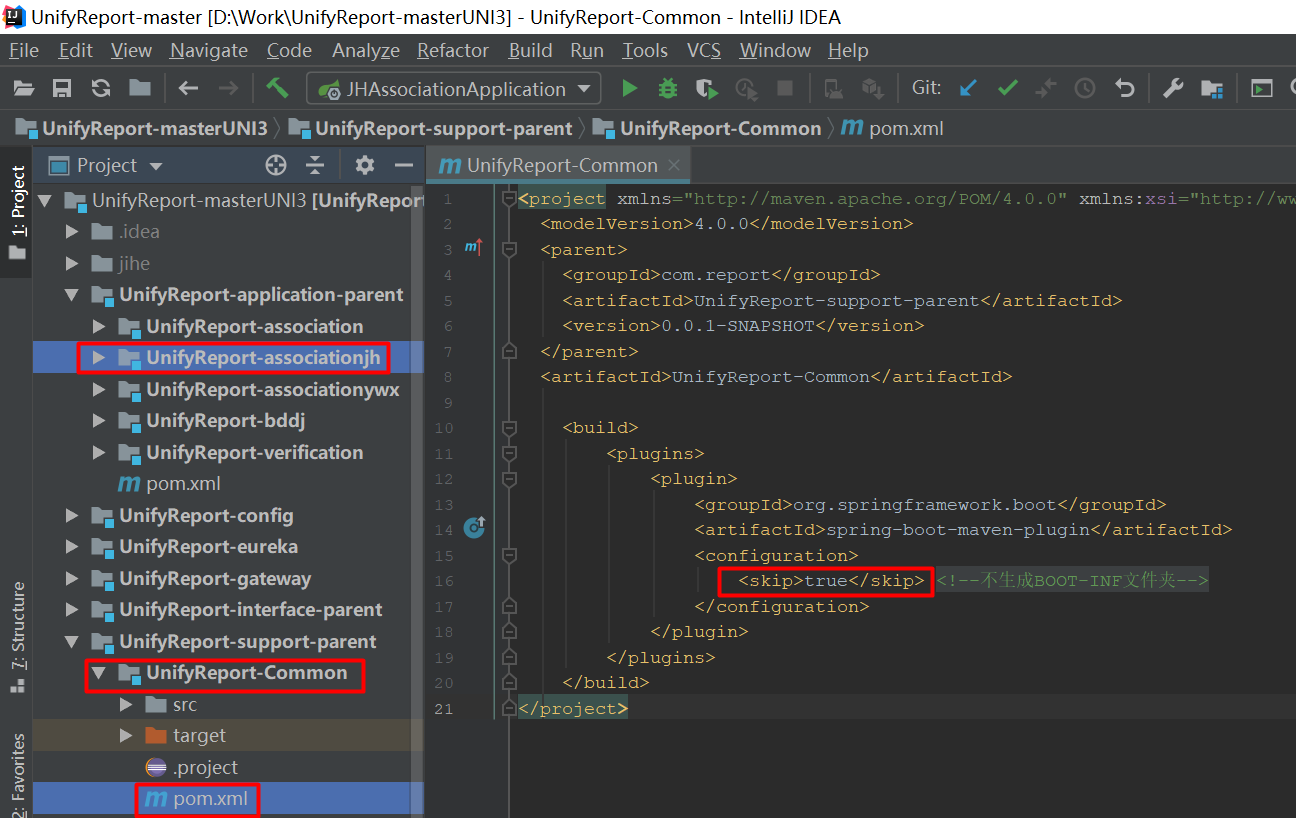Fold the parent block on line 3
1296x818 pixels.
[509, 249]
